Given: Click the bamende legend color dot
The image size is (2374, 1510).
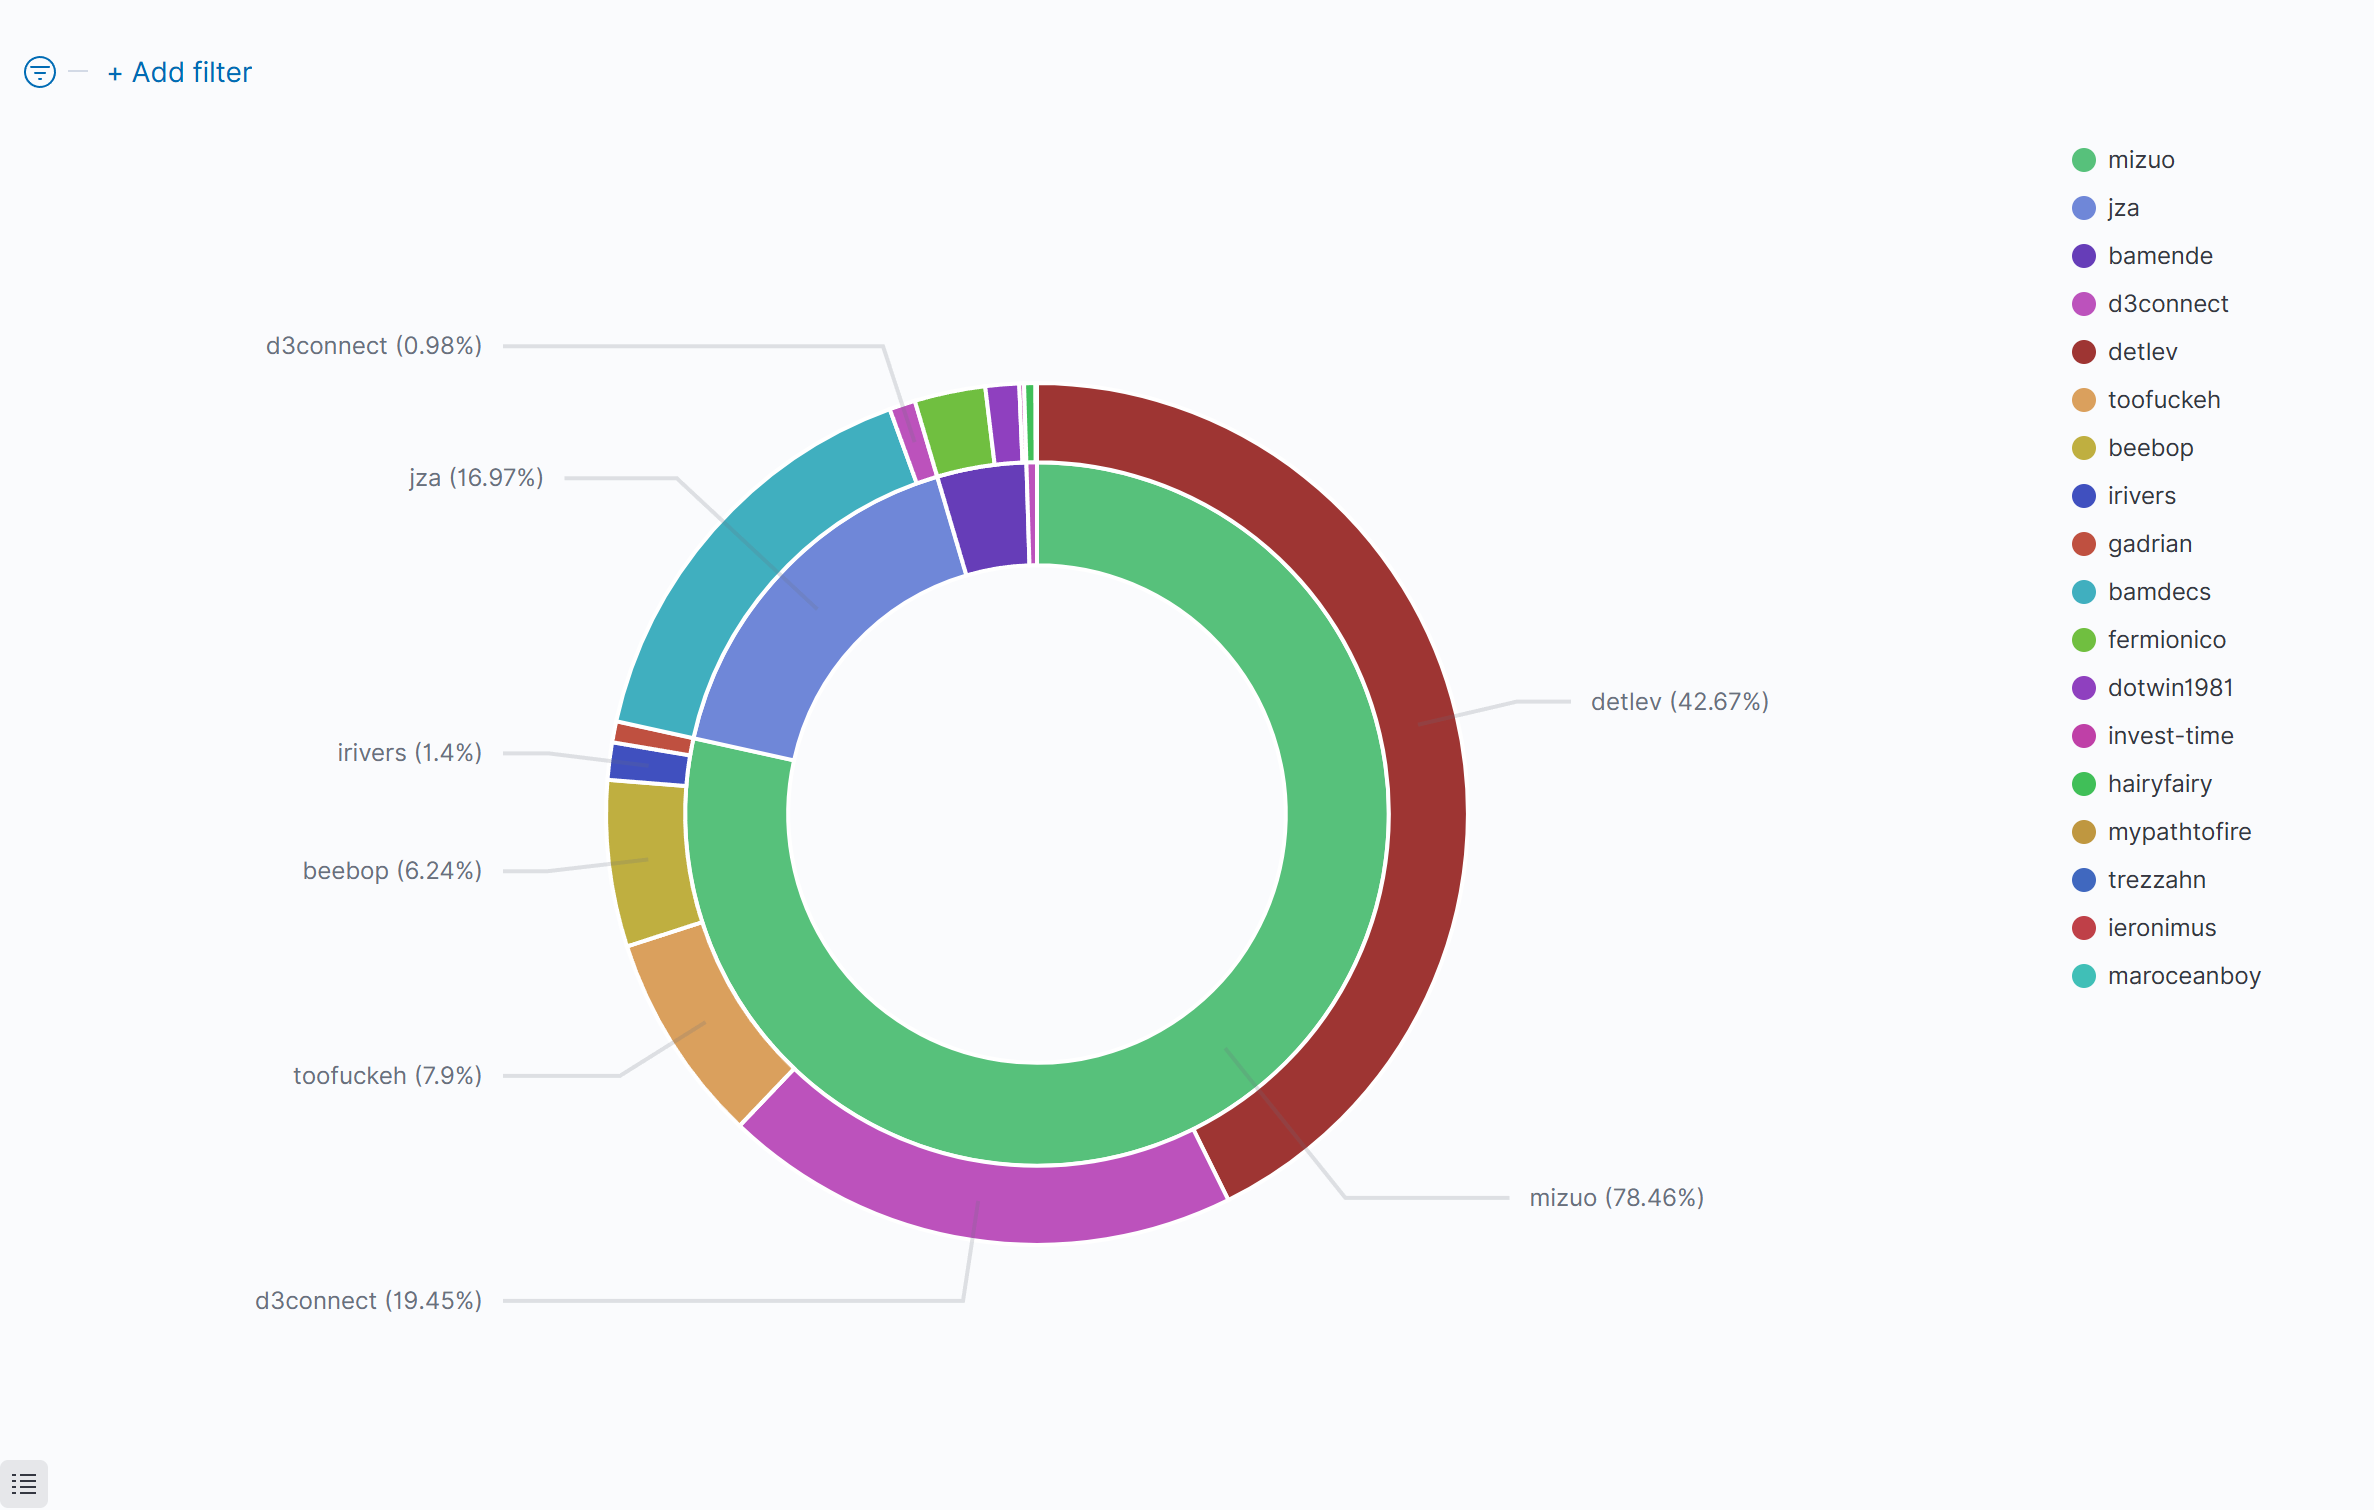Looking at the screenshot, I should pos(2084,256).
